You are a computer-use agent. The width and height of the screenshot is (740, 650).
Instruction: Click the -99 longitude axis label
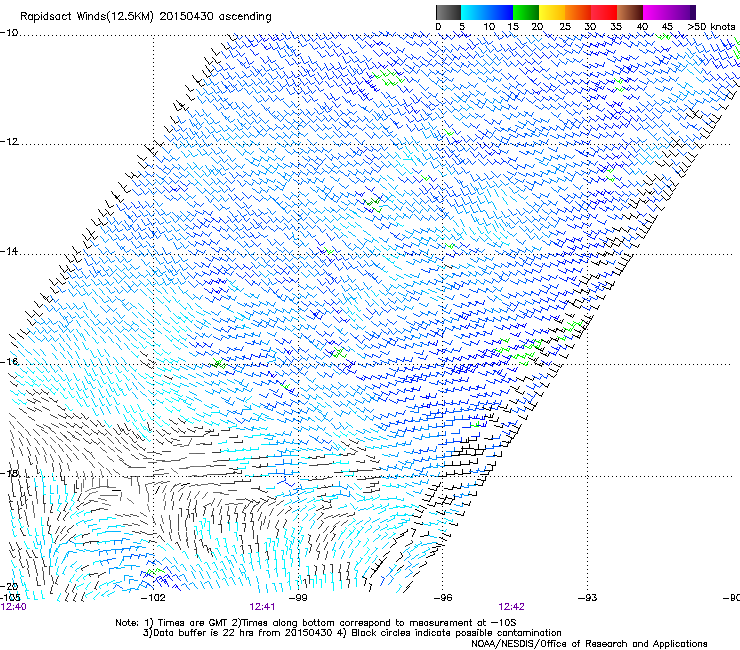coord(298,598)
